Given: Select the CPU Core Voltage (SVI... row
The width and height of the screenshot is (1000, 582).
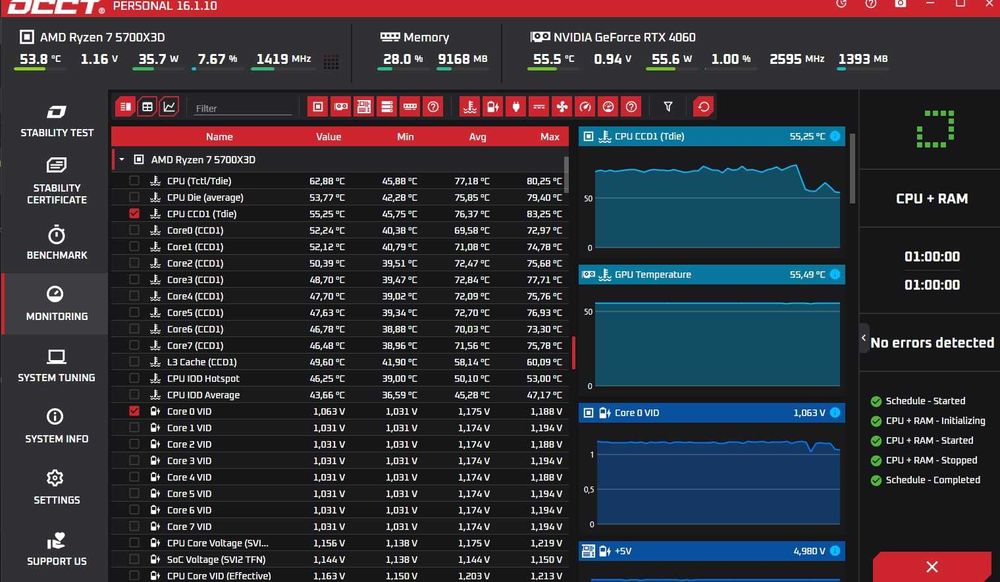Looking at the screenshot, I should point(340,543).
